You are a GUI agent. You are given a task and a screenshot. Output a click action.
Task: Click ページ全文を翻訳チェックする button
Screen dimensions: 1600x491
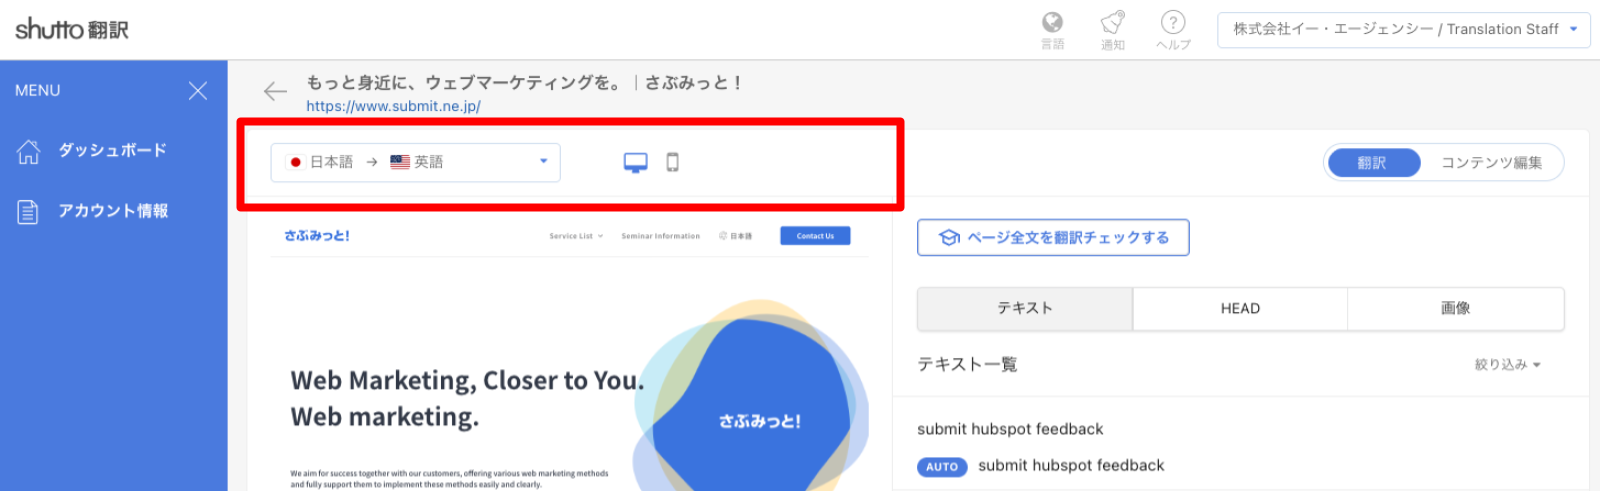[x=1053, y=238]
